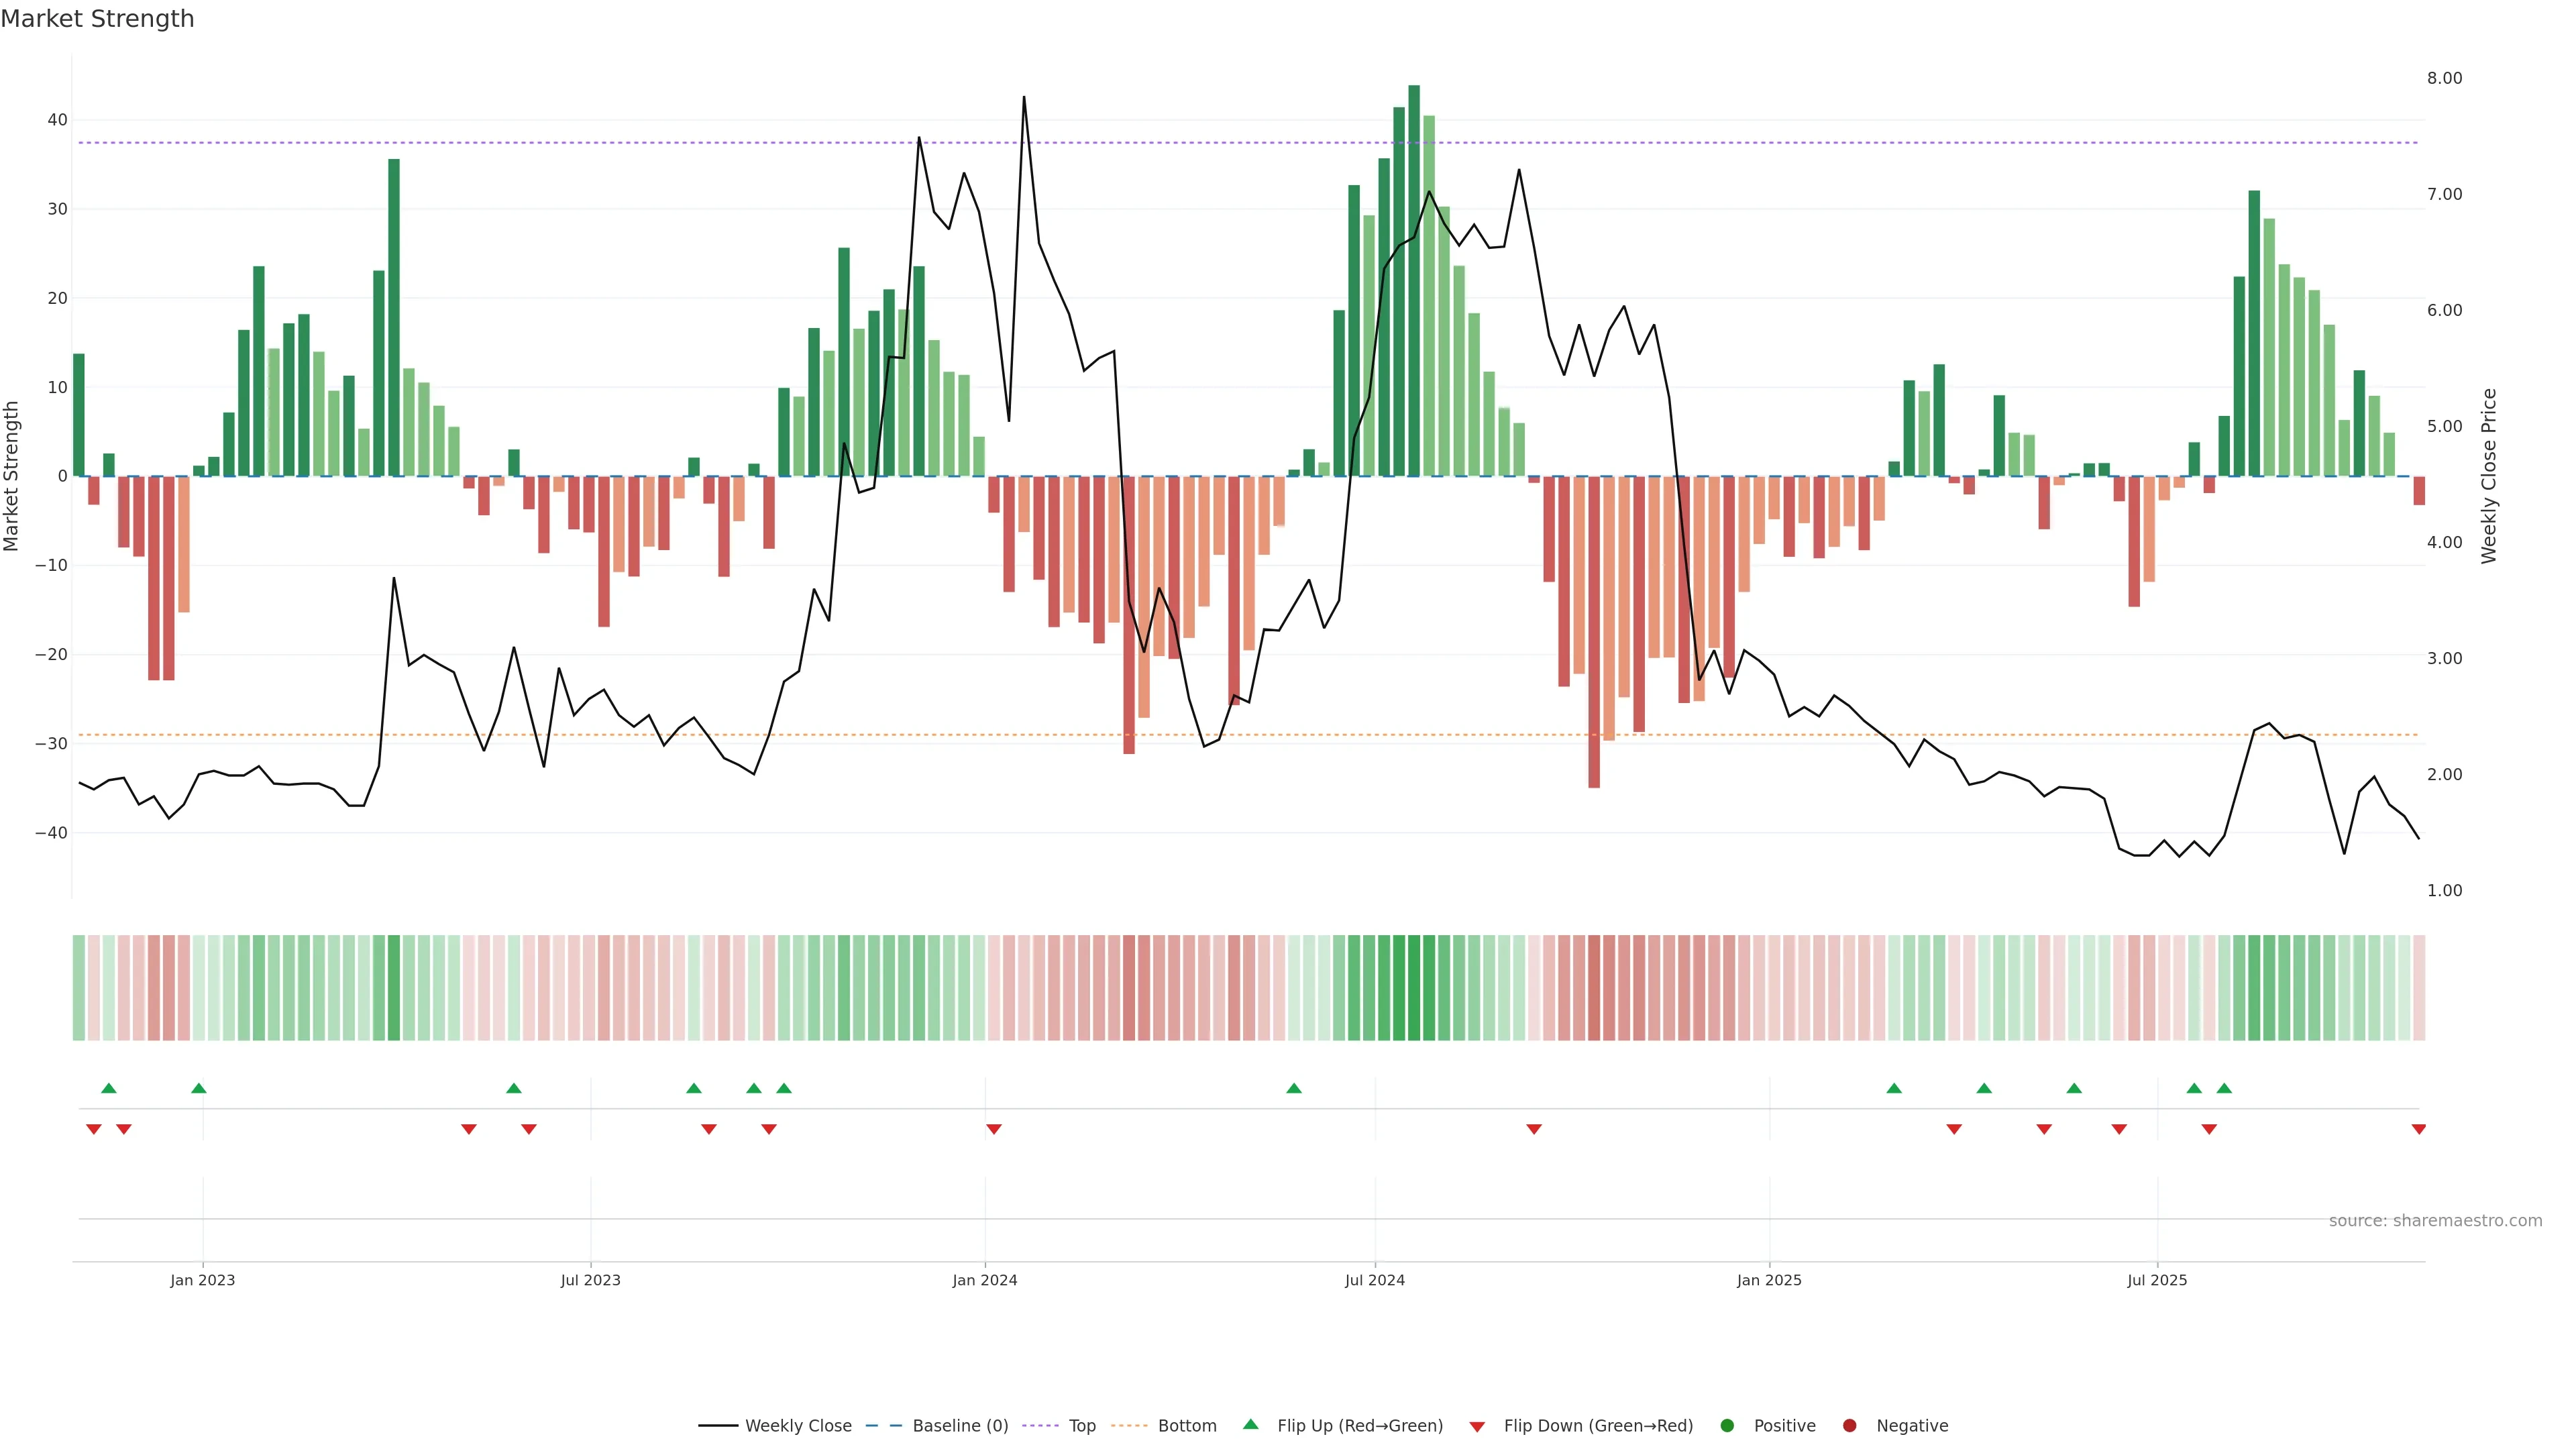Click the Flip Up green triangle legend icon
This screenshot has height=1449, width=2576.
coord(1250,1425)
